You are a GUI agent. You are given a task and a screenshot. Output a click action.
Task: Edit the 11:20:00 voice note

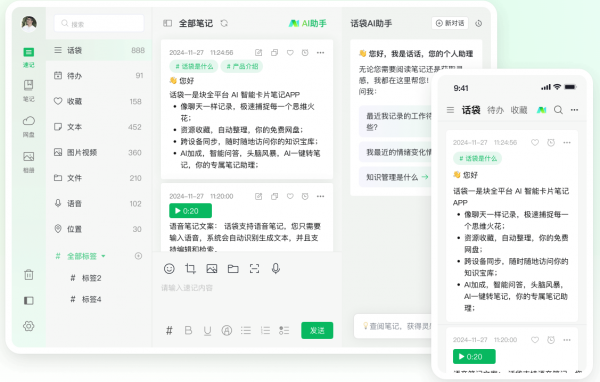(x=259, y=196)
